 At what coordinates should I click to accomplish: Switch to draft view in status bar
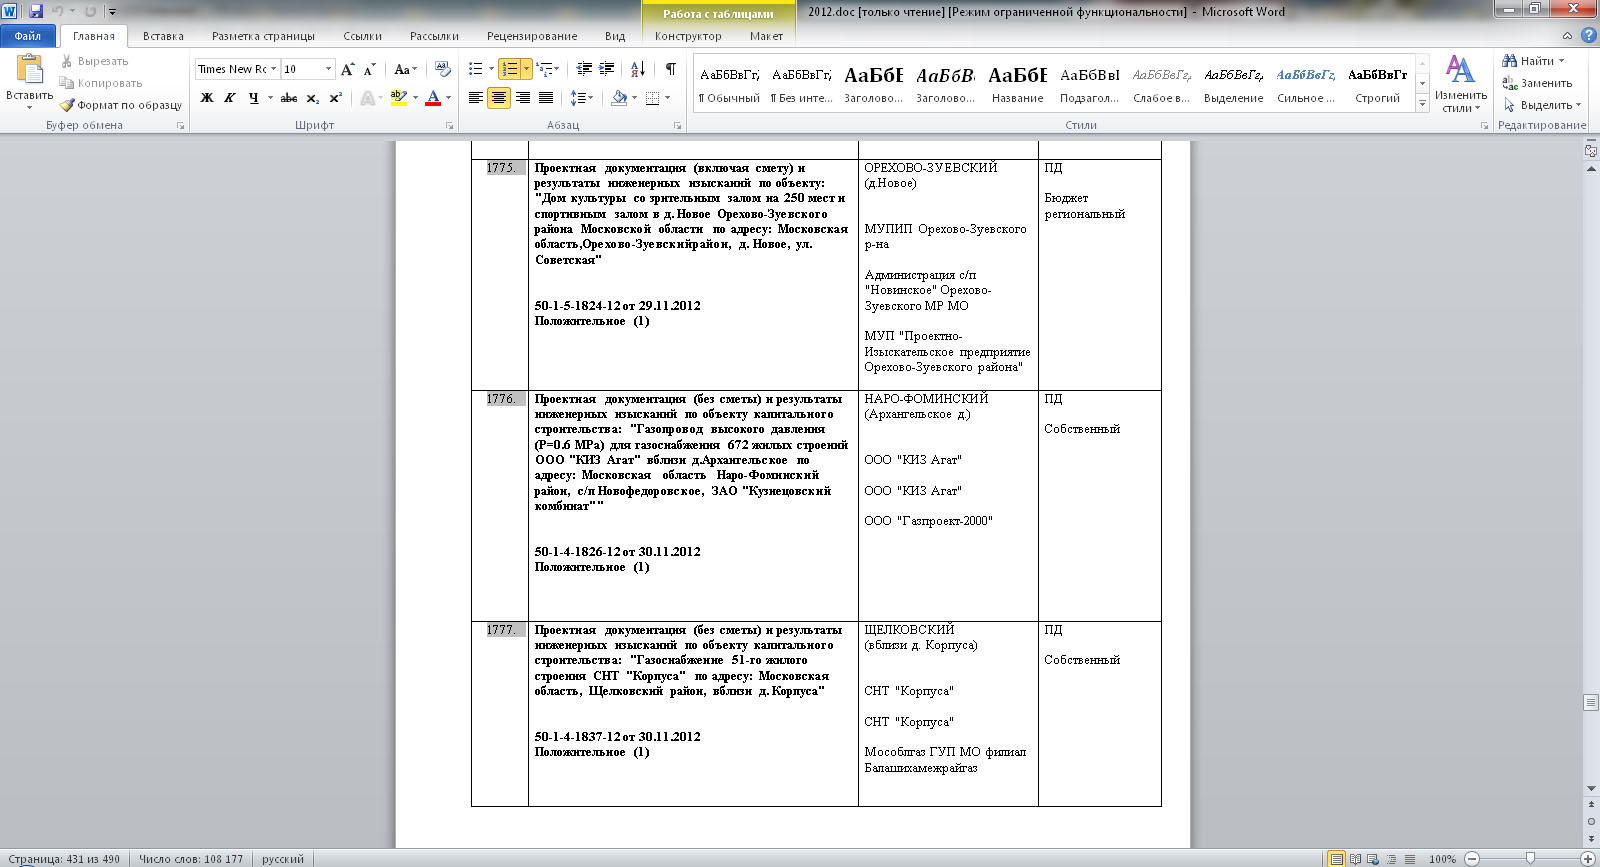click(1409, 859)
